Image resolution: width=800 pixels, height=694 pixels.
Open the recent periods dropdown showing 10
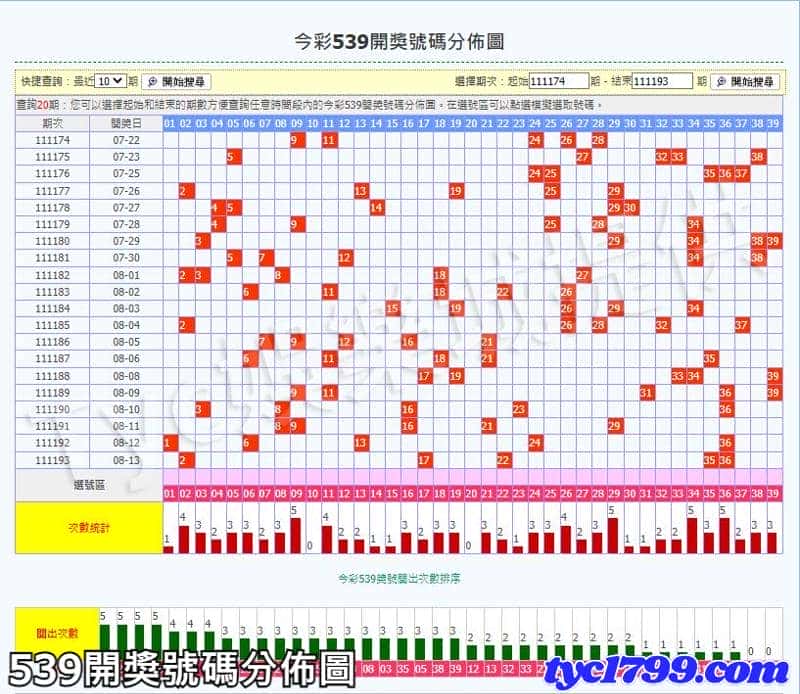click(x=110, y=81)
